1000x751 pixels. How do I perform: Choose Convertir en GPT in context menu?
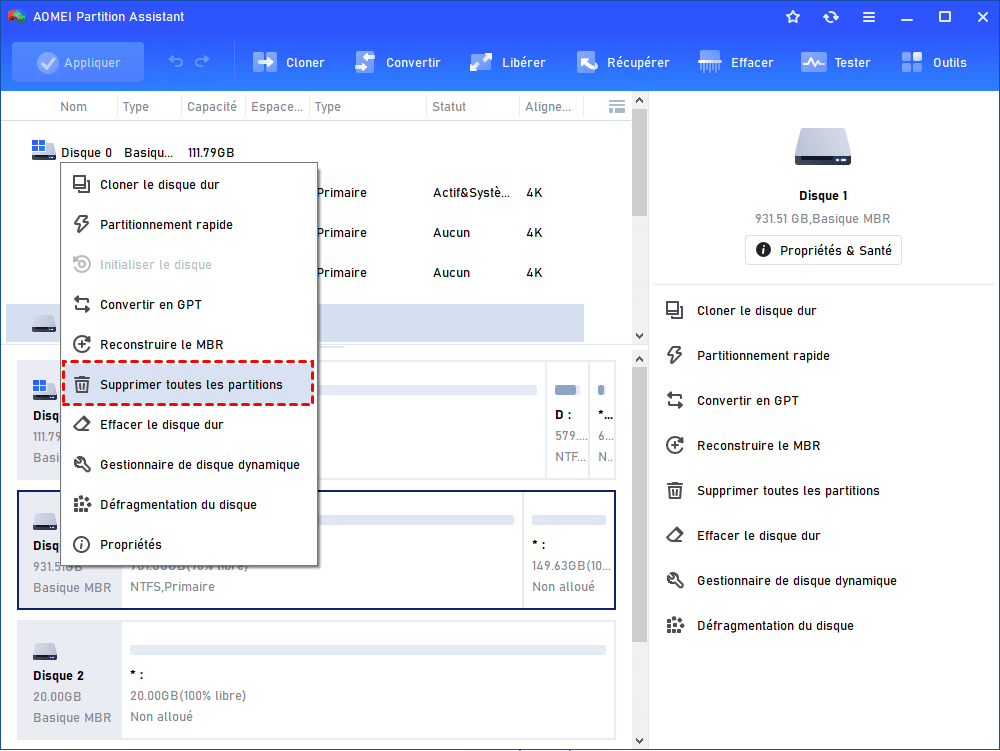tap(189, 305)
